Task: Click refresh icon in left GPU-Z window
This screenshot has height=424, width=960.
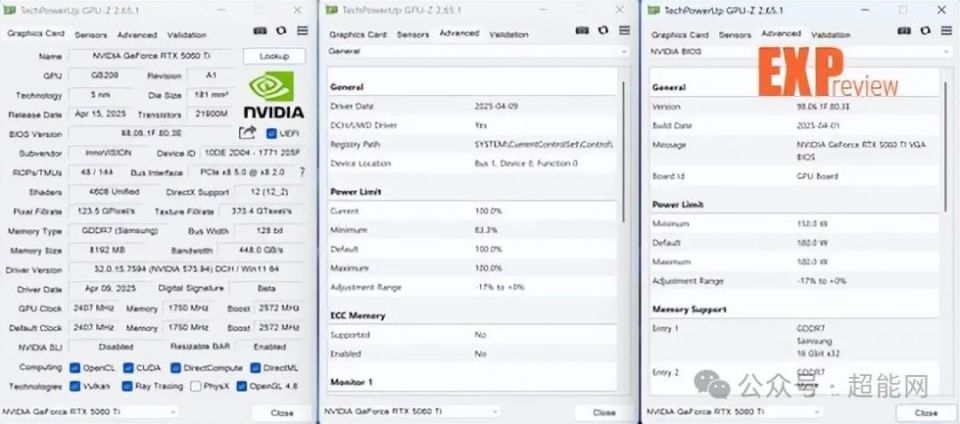Action: tap(281, 31)
